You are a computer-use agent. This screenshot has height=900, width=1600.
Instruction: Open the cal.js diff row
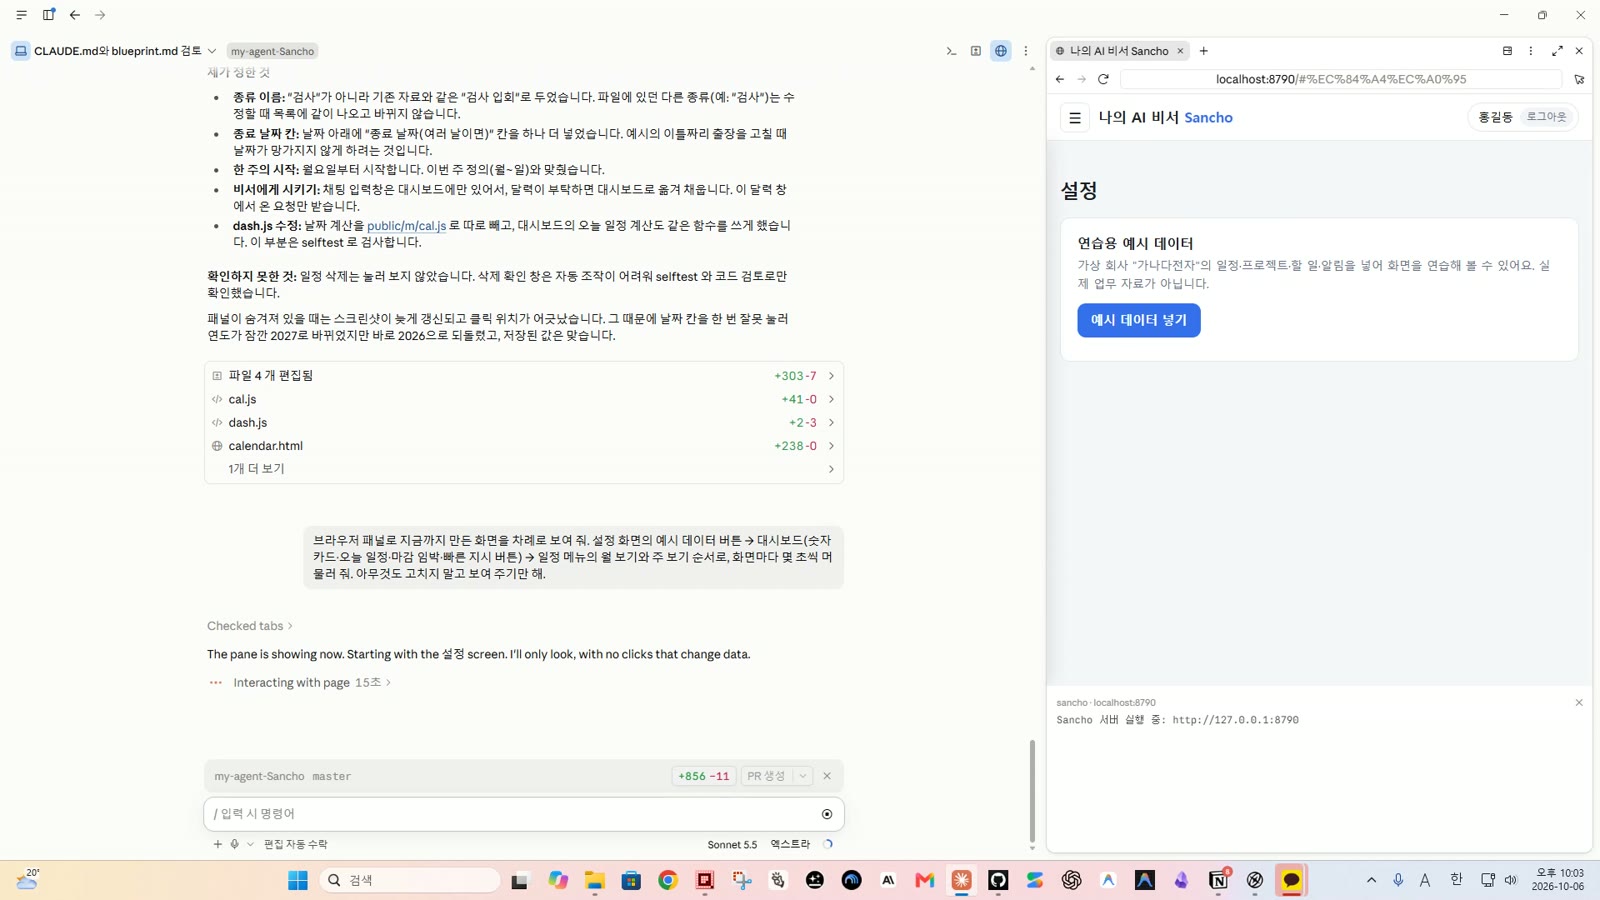tap(524, 399)
